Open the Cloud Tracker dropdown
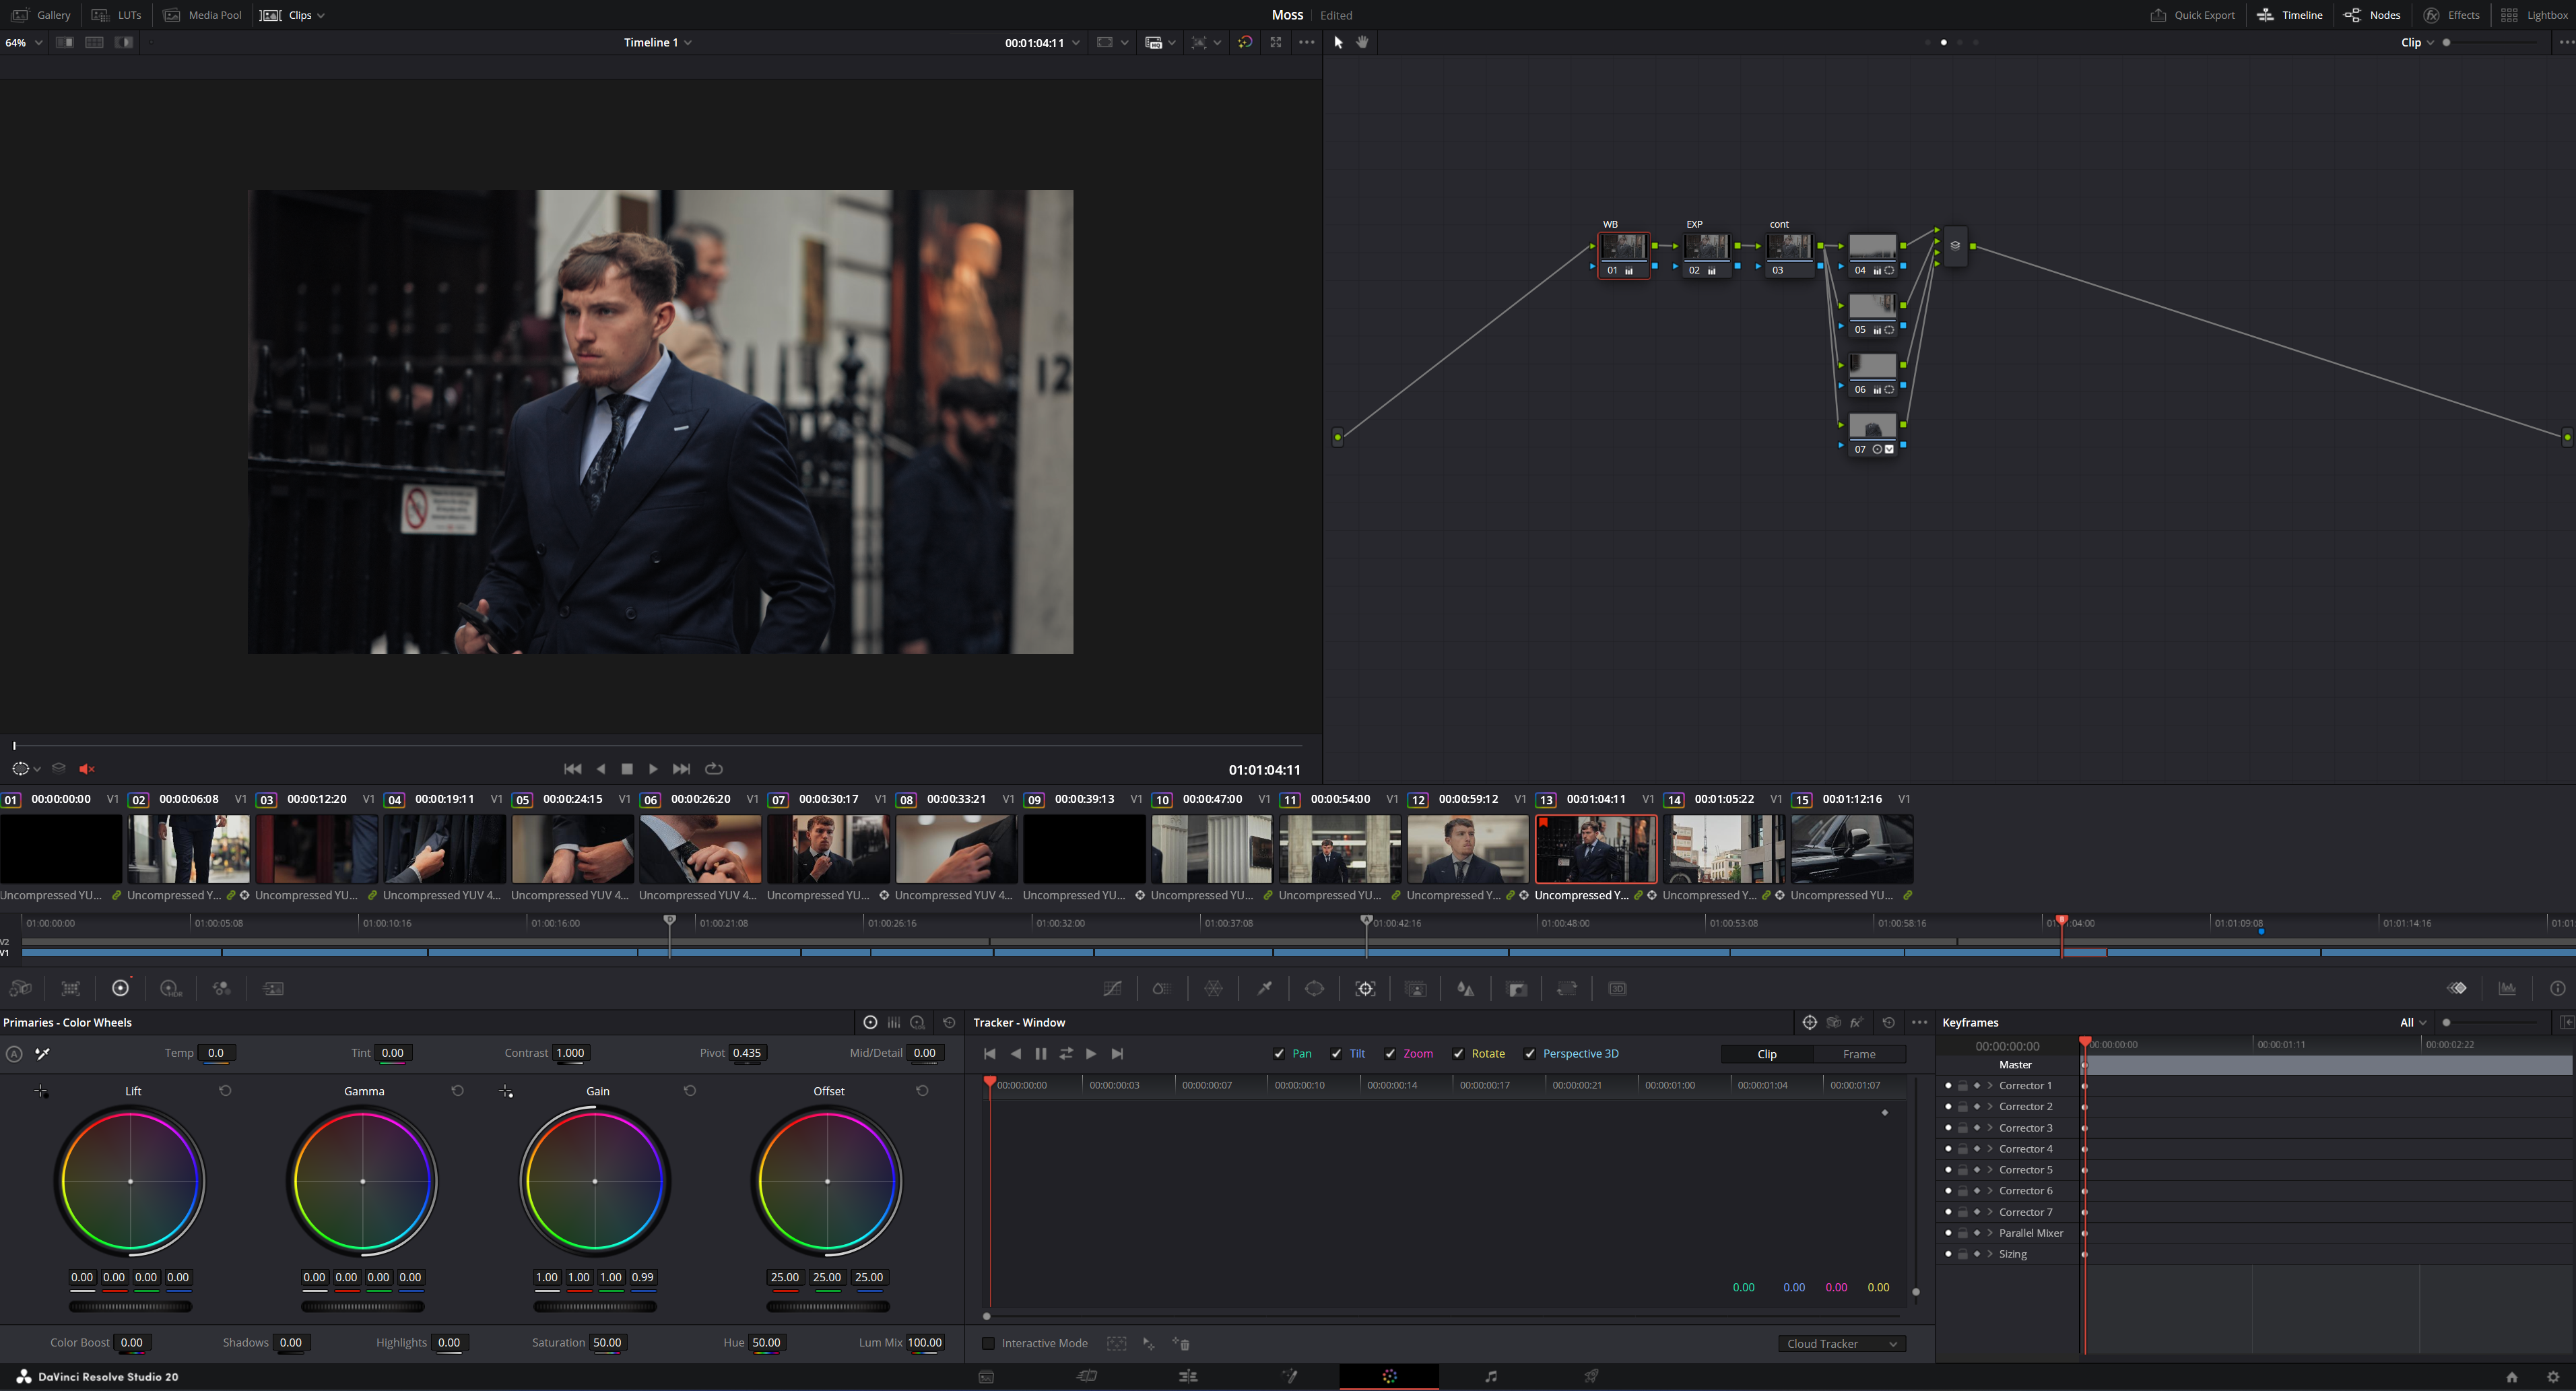This screenshot has height=1391, width=2576. tap(1840, 1343)
